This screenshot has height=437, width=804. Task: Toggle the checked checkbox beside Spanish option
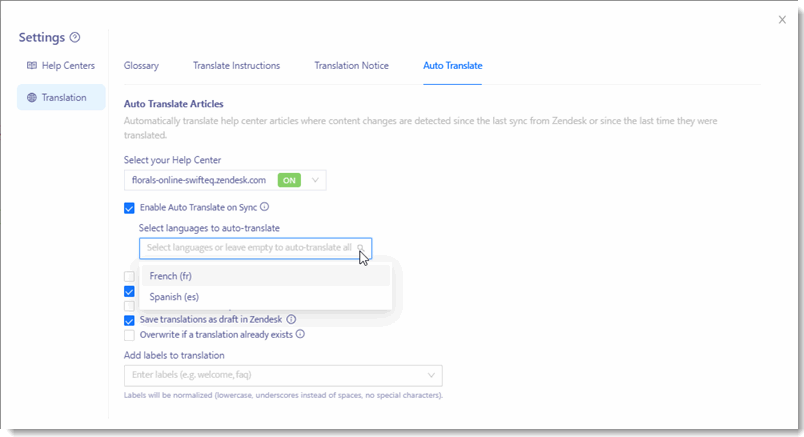[x=129, y=291]
